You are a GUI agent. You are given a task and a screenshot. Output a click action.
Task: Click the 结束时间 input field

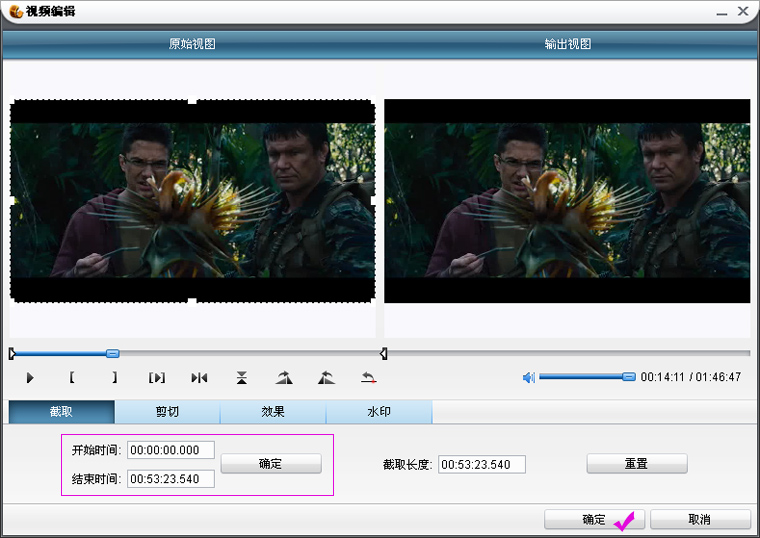click(x=171, y=479)
